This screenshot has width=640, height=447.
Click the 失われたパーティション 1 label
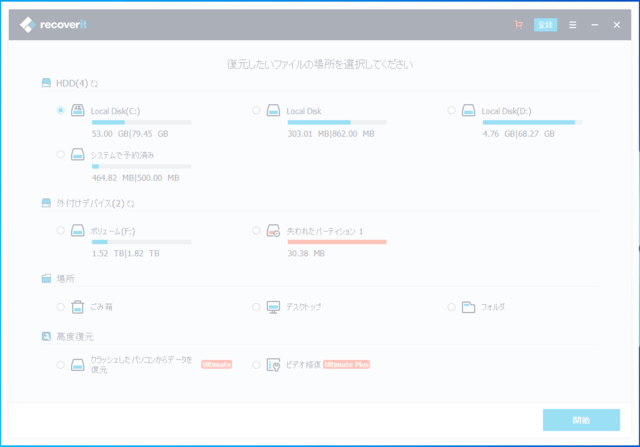point(324,231)
